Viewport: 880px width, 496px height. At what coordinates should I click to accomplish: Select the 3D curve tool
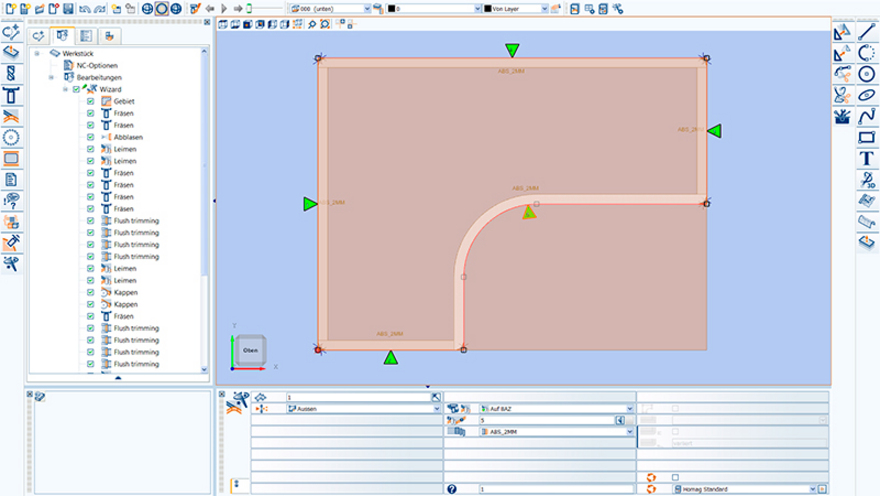click(867, 180)
